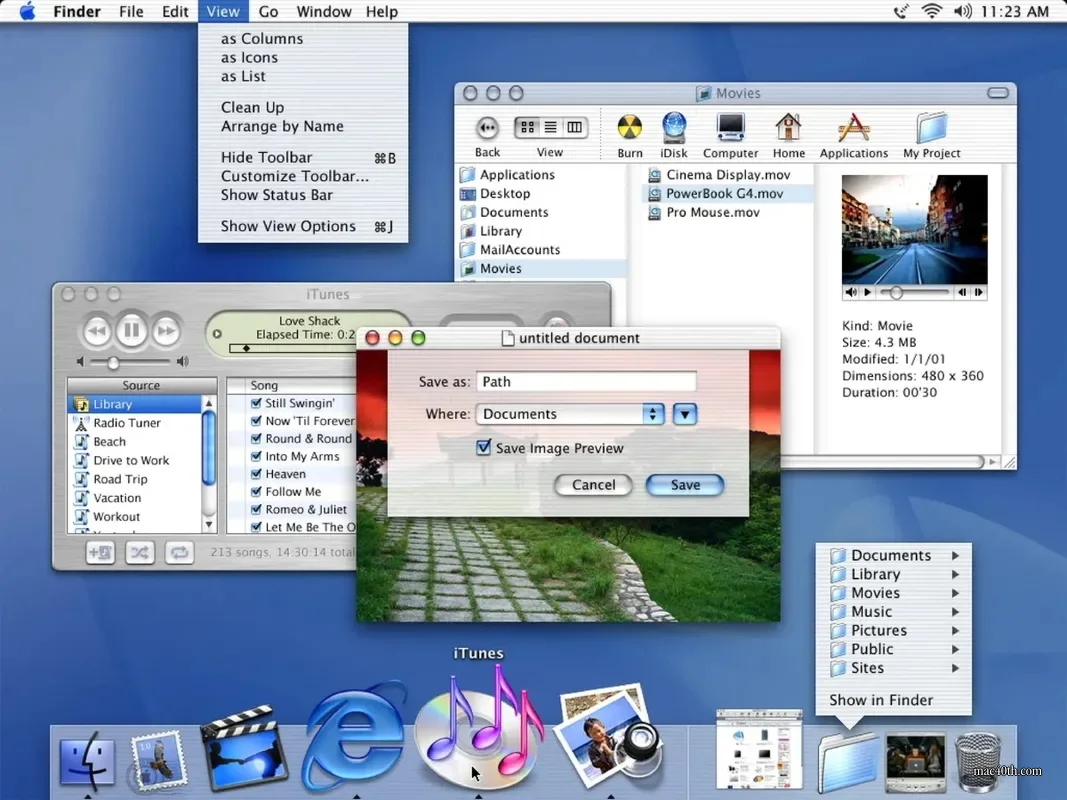Enable the Save Image Preview checkbox
The height and width of the screenshot is (800, 1067).
click(483, 448)
